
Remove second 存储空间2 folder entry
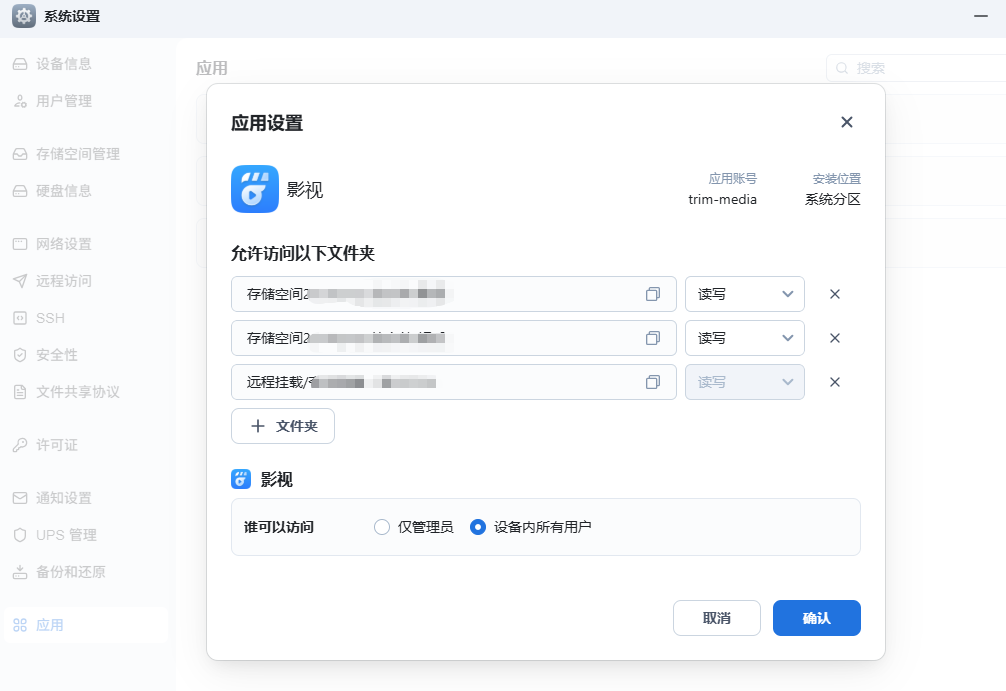pos(835,338)
